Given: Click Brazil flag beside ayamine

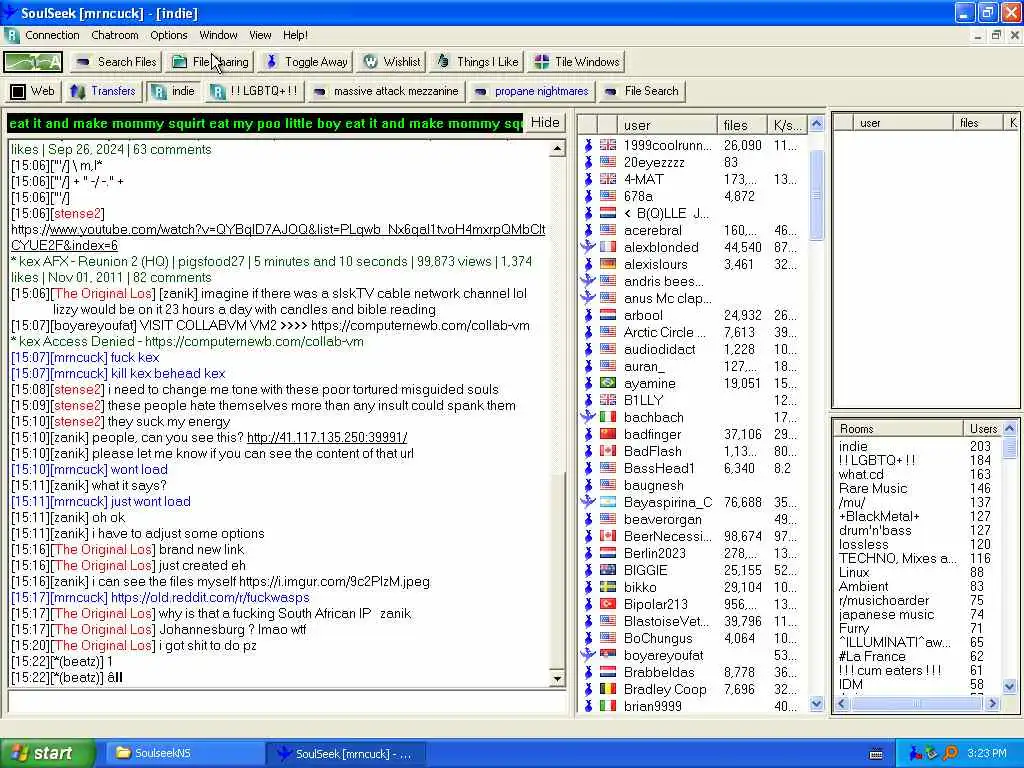Looking at the screenshot, I should [608, 383].
